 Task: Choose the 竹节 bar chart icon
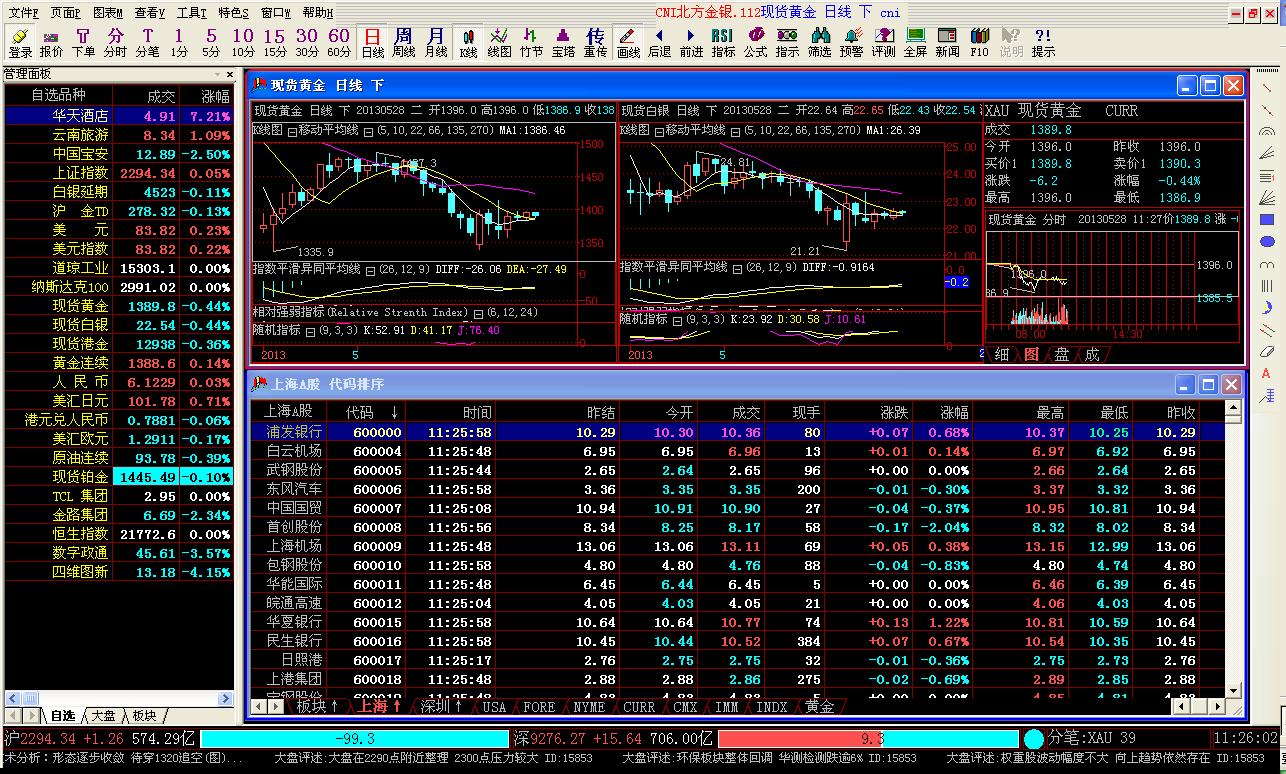pyautogui.click(x=532, y=42)
